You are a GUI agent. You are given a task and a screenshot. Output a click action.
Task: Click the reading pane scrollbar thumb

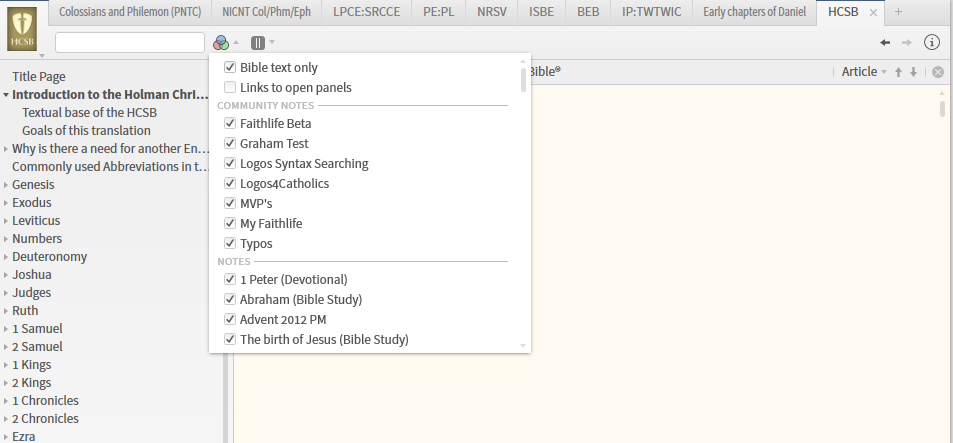(943, 109)
